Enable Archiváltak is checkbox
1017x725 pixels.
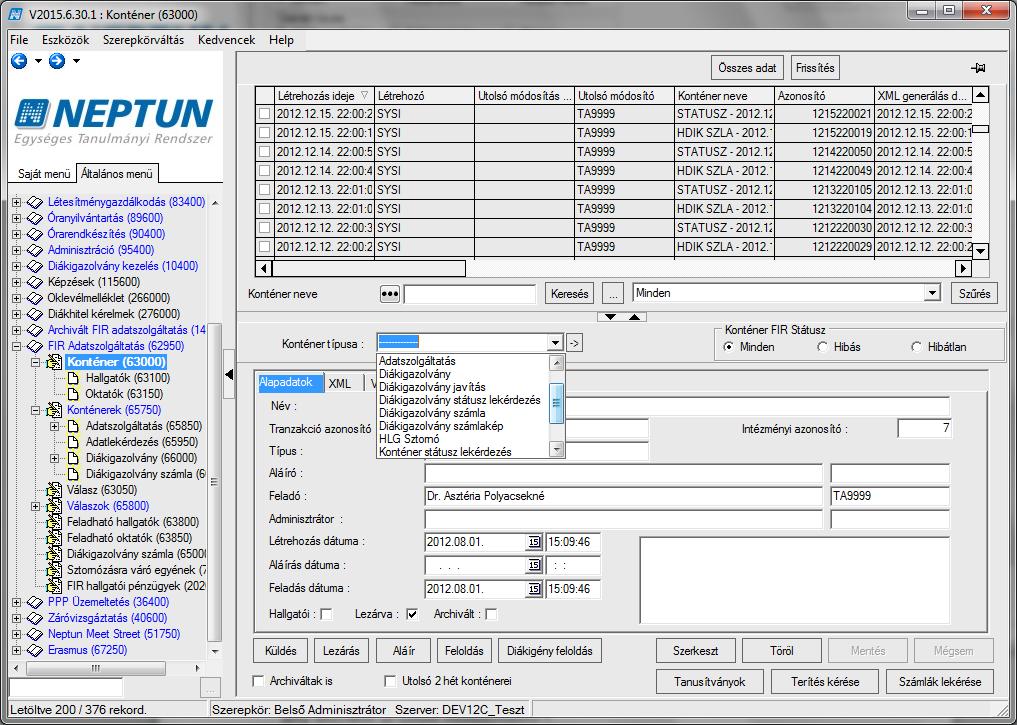258,681
